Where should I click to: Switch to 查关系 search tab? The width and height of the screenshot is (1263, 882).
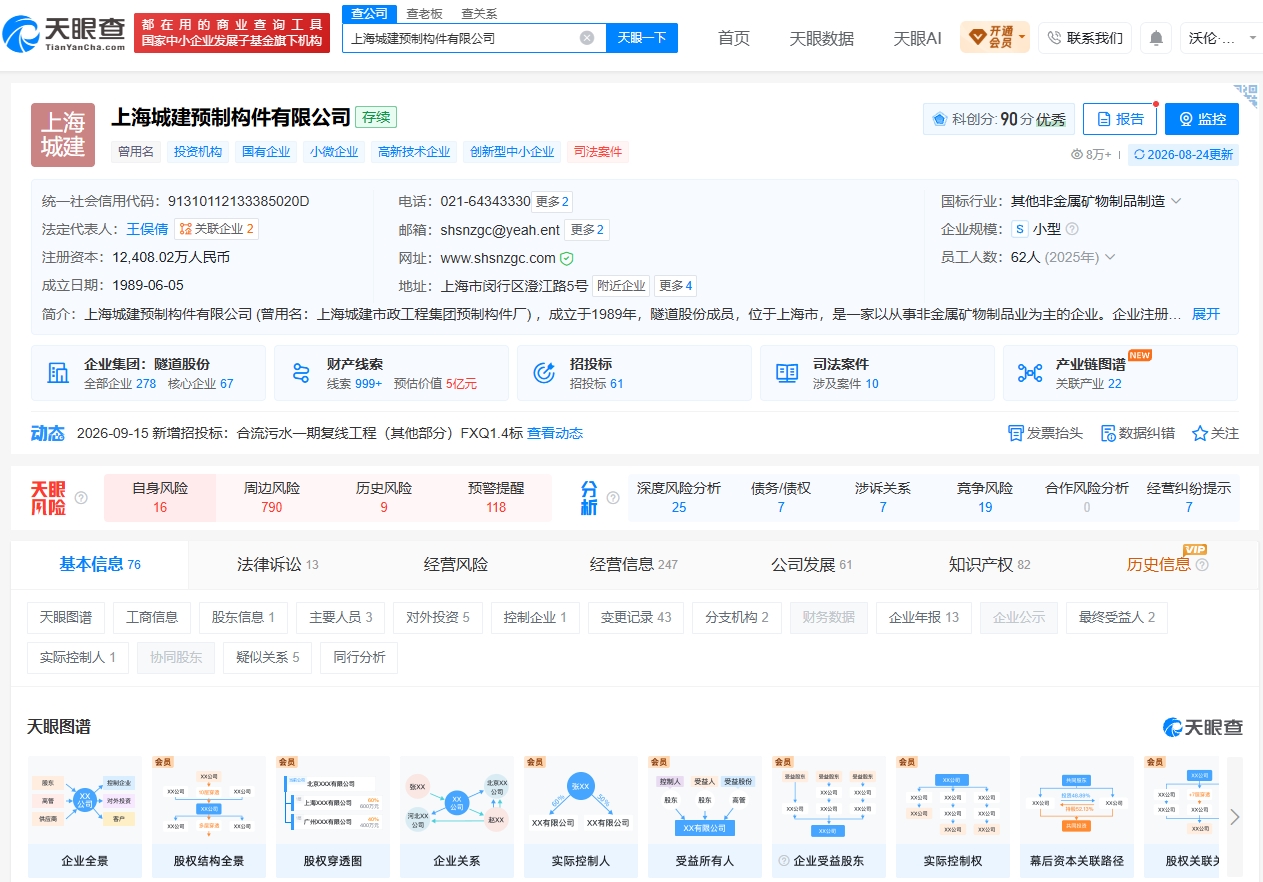point(478,13)
